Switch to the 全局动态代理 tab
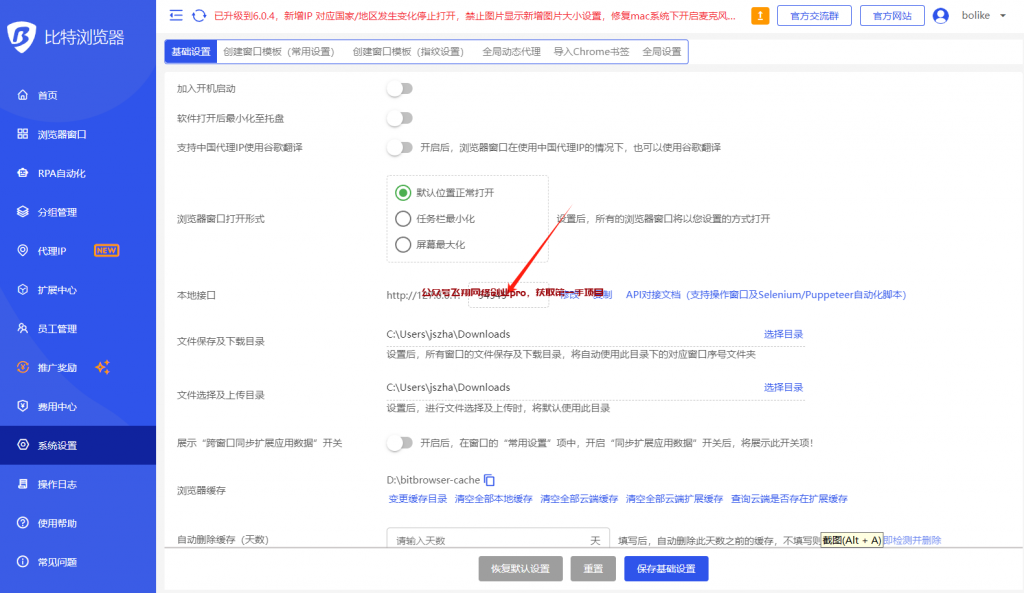Screen dimensions: 1024x593 [511, 52]
